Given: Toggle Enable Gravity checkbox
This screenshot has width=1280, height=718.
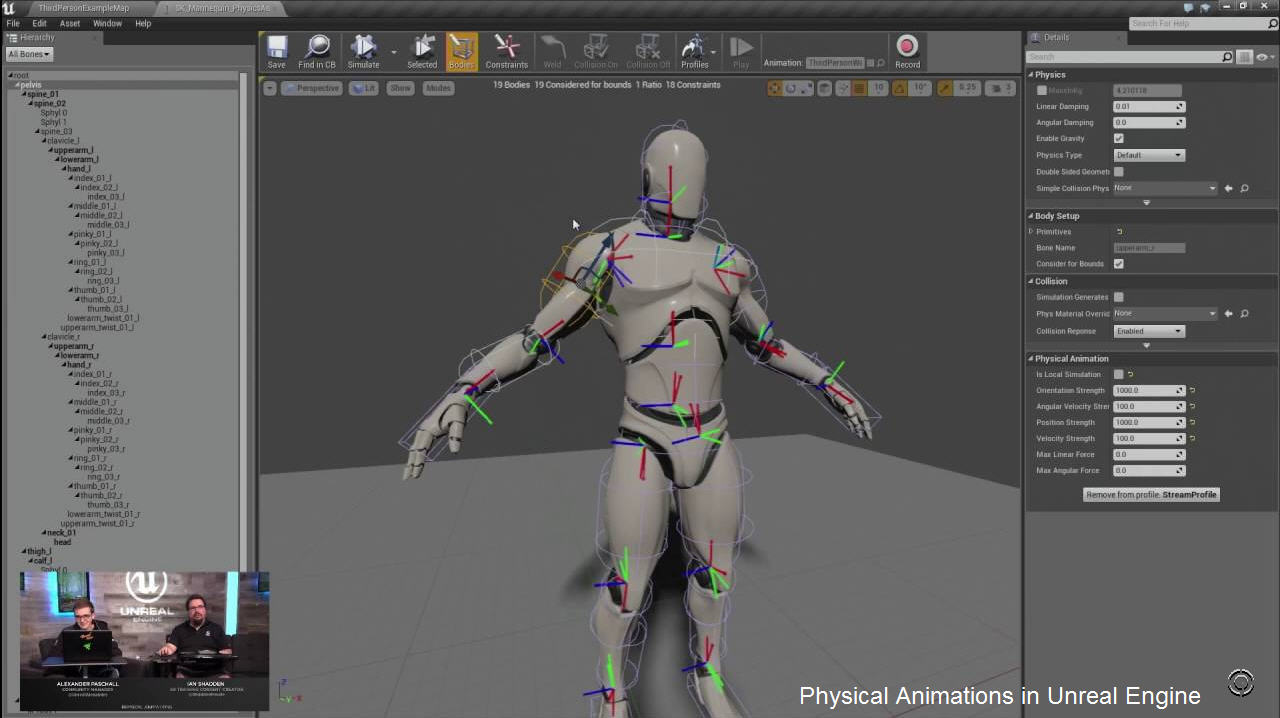Looking at the screenshot, I should pyautogui.click(x=1118, y=138).
